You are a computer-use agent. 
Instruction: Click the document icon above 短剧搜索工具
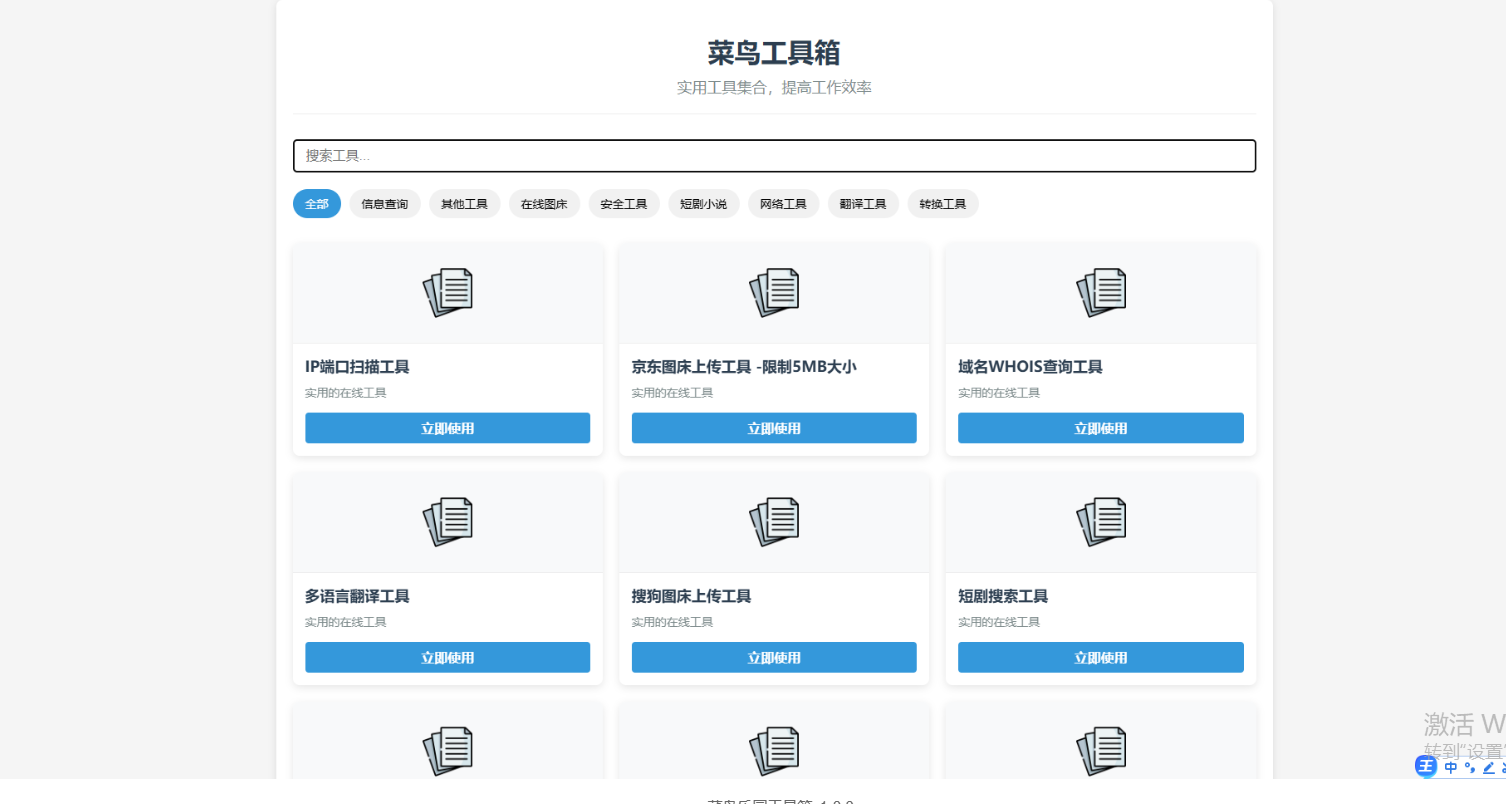(x=1101, y=522)
